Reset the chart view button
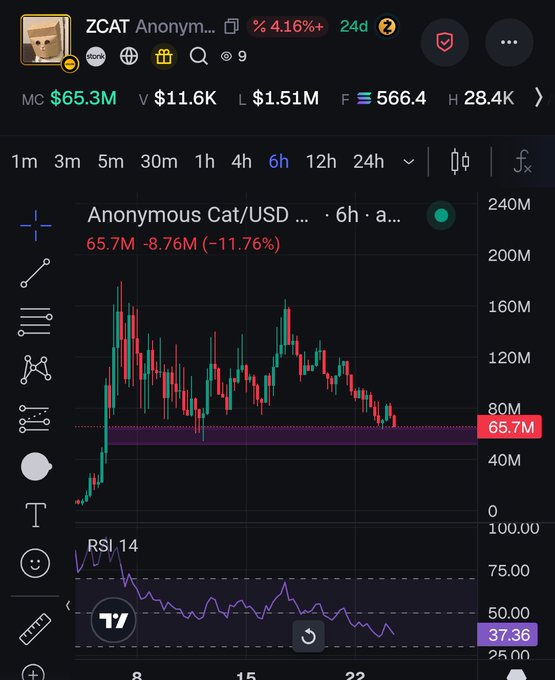555x680 pixels. 308,636
